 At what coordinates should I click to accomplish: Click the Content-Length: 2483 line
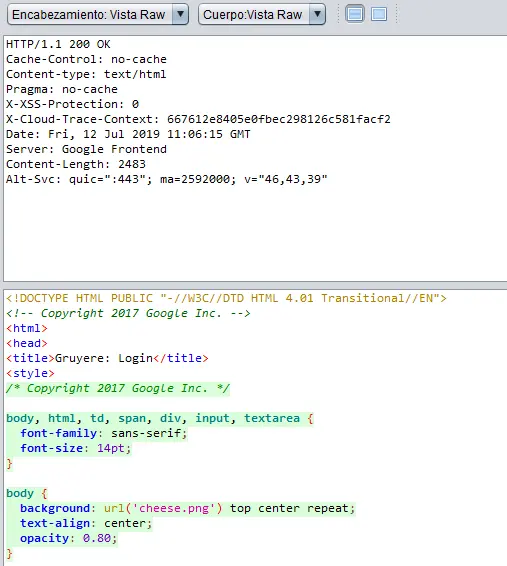pos(76,164)
